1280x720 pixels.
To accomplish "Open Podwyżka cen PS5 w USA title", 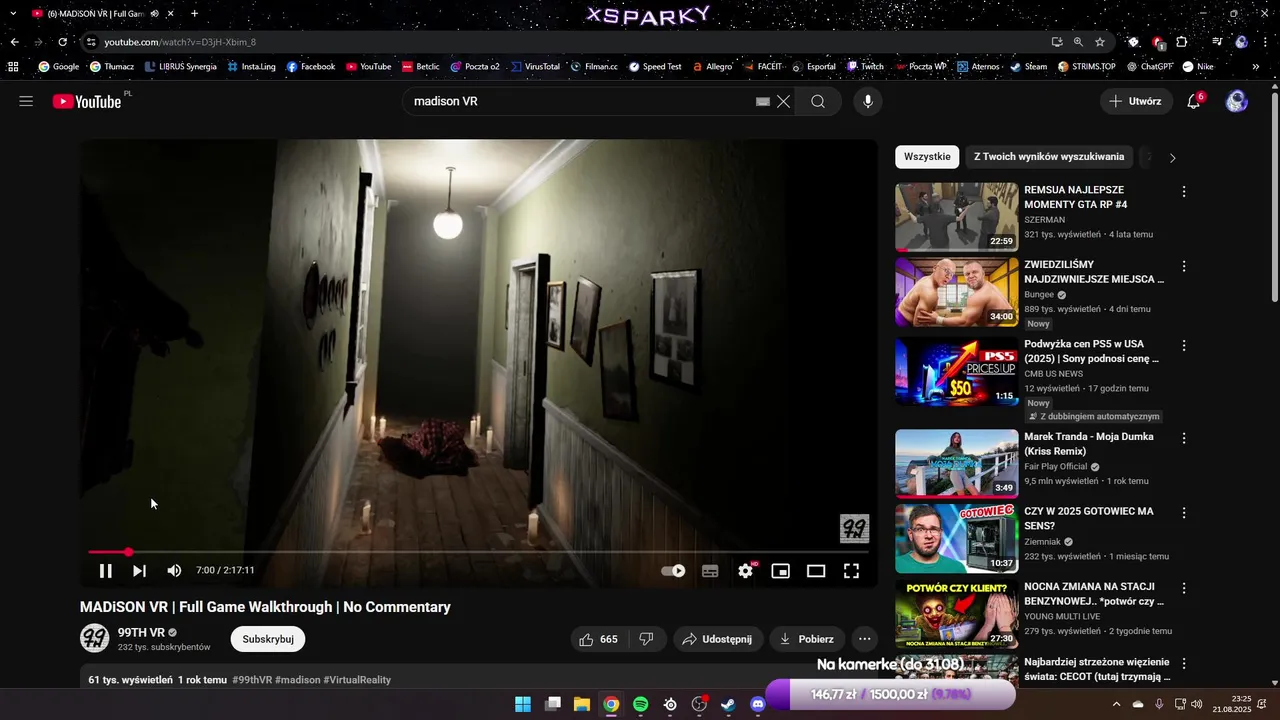I will pyautogui.click(x=1092, y=351).
